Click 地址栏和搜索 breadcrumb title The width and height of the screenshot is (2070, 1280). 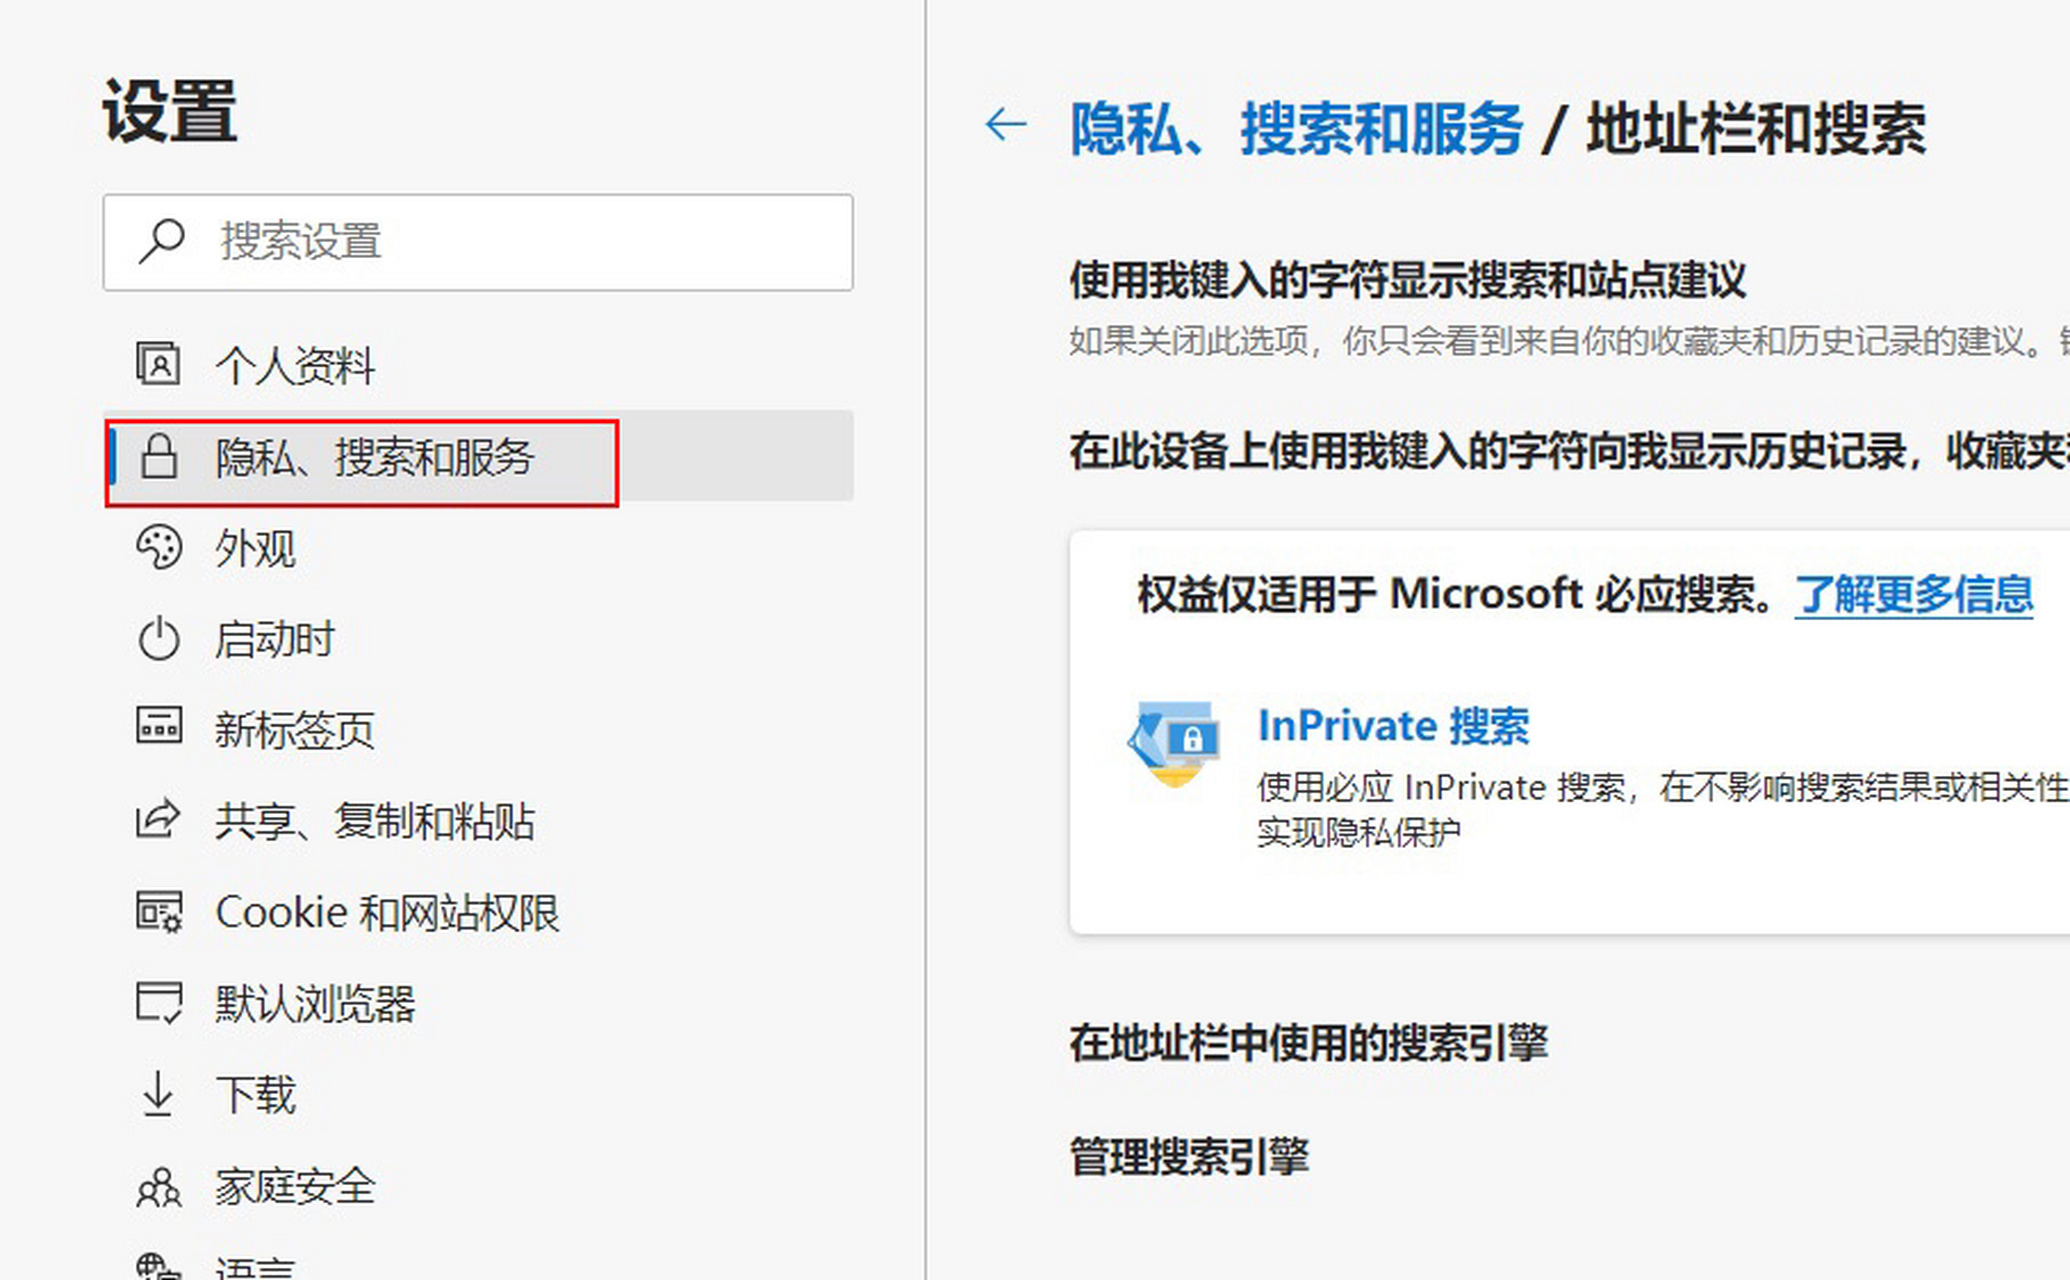point(1756,129)
